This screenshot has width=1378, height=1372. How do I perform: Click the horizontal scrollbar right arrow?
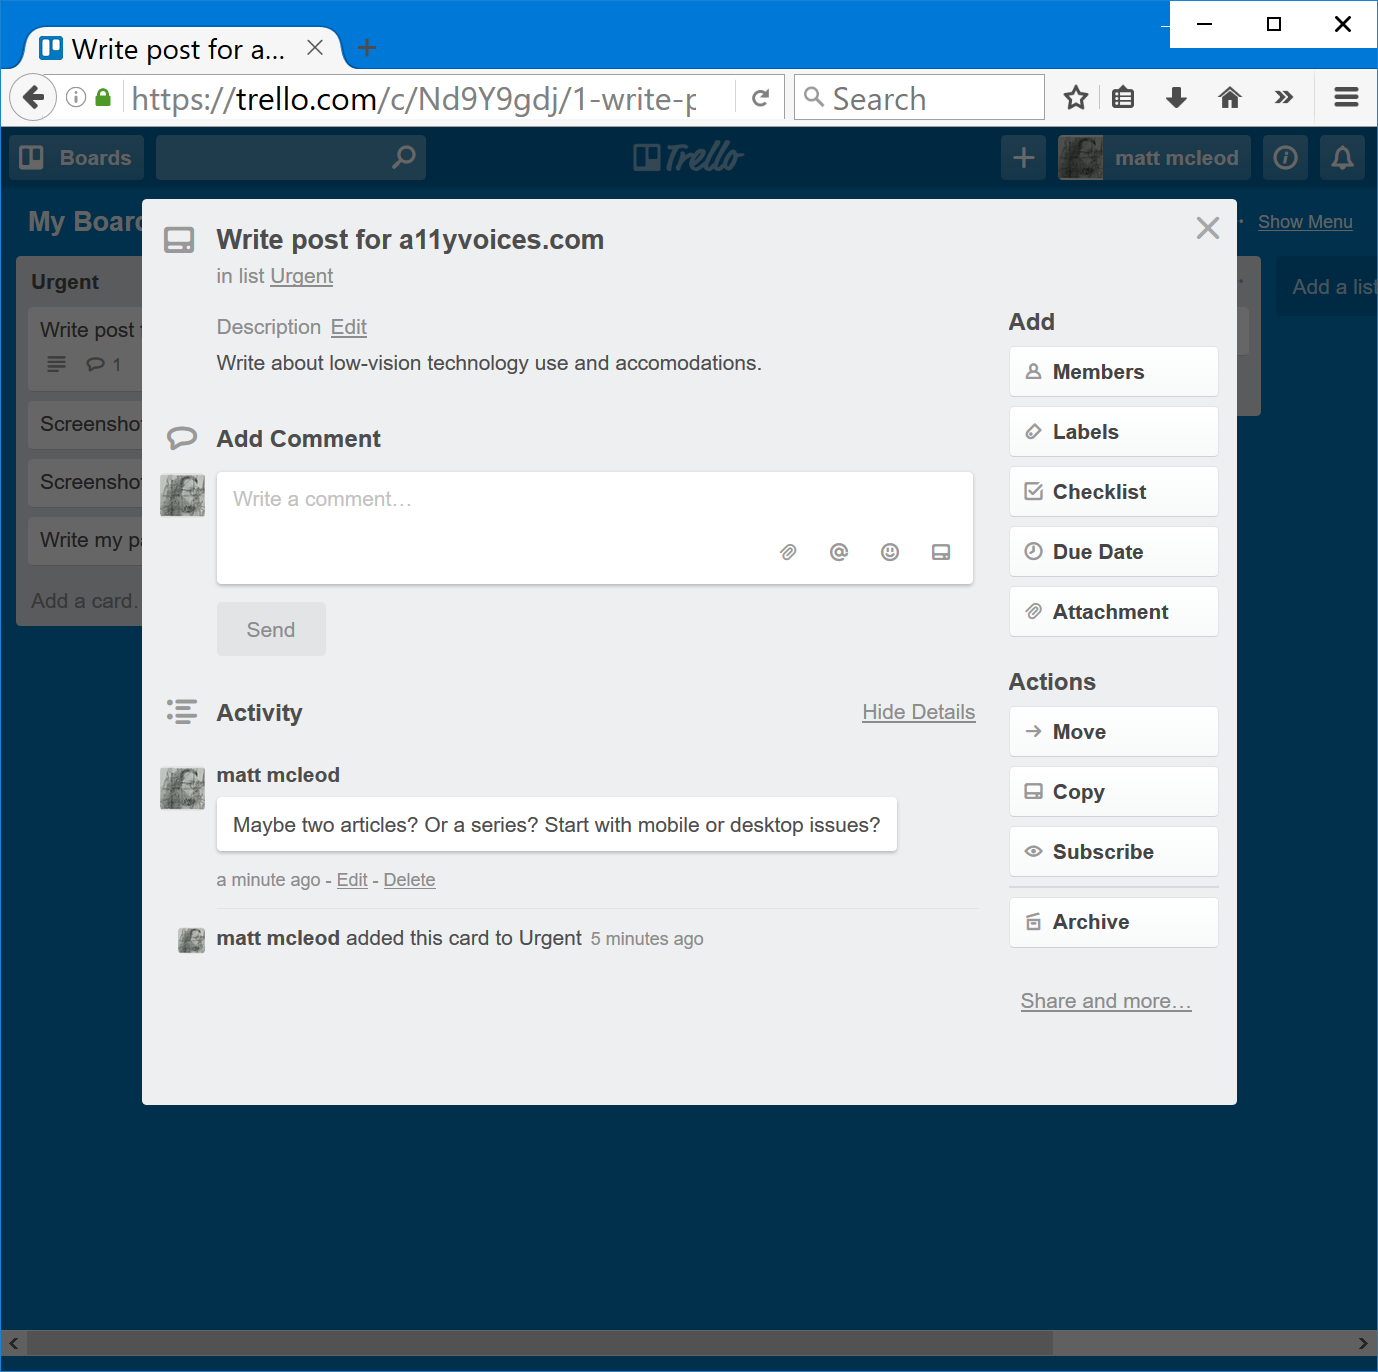[1363, 1343]
